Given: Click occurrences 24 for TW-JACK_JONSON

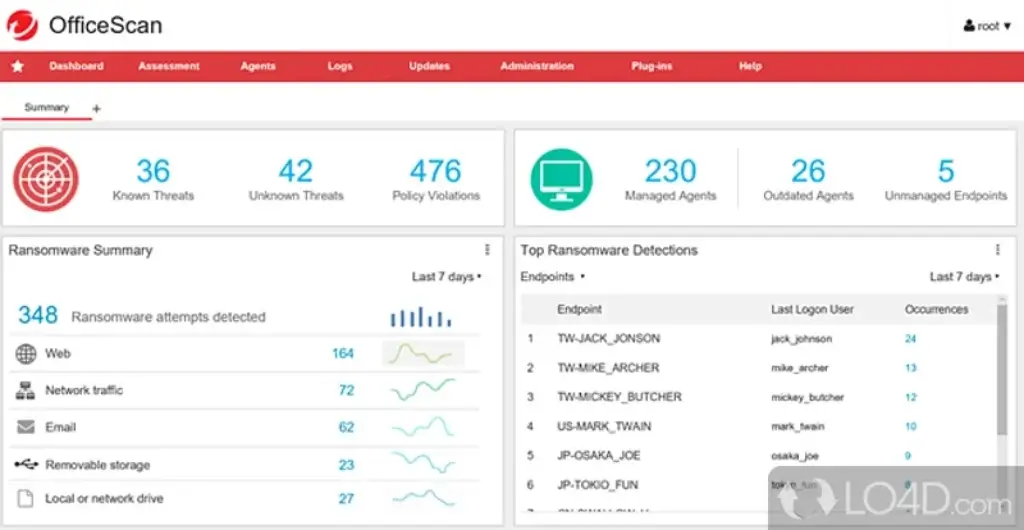Looking at the screenshot, I should pyautogui.click(x=910, y=339).
